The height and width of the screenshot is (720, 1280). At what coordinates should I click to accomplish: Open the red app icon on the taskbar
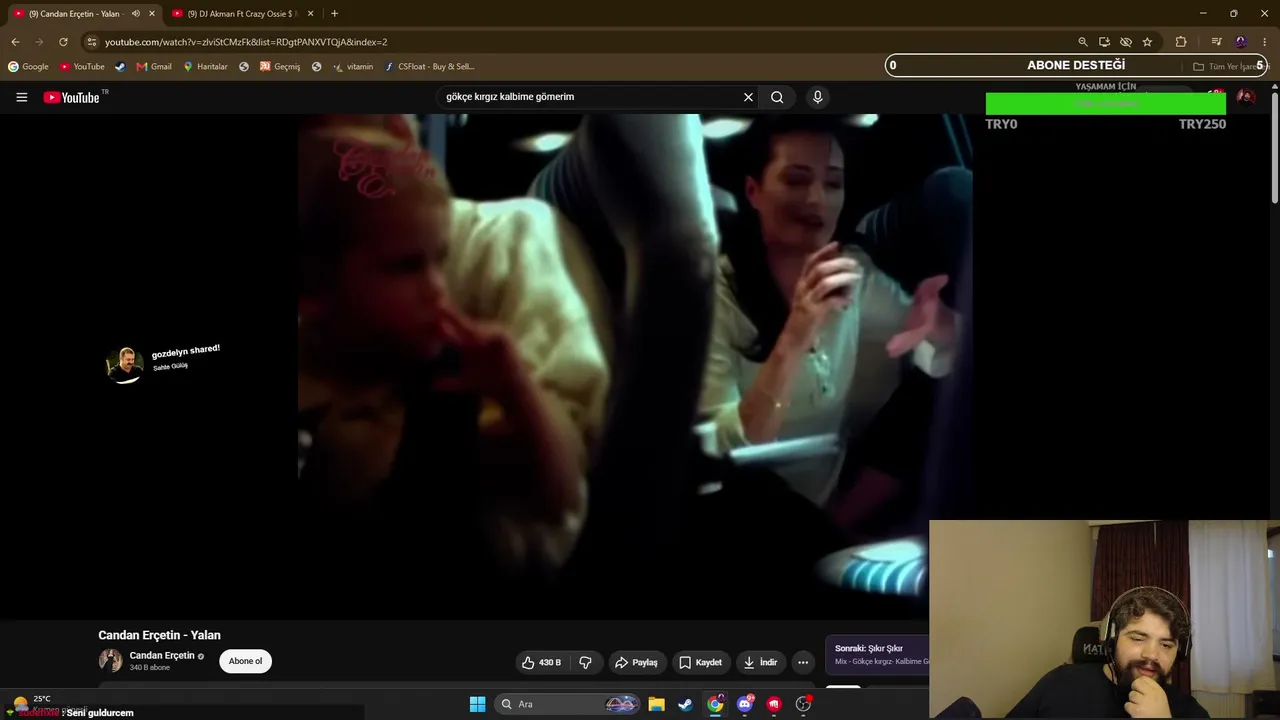(774, 704)
